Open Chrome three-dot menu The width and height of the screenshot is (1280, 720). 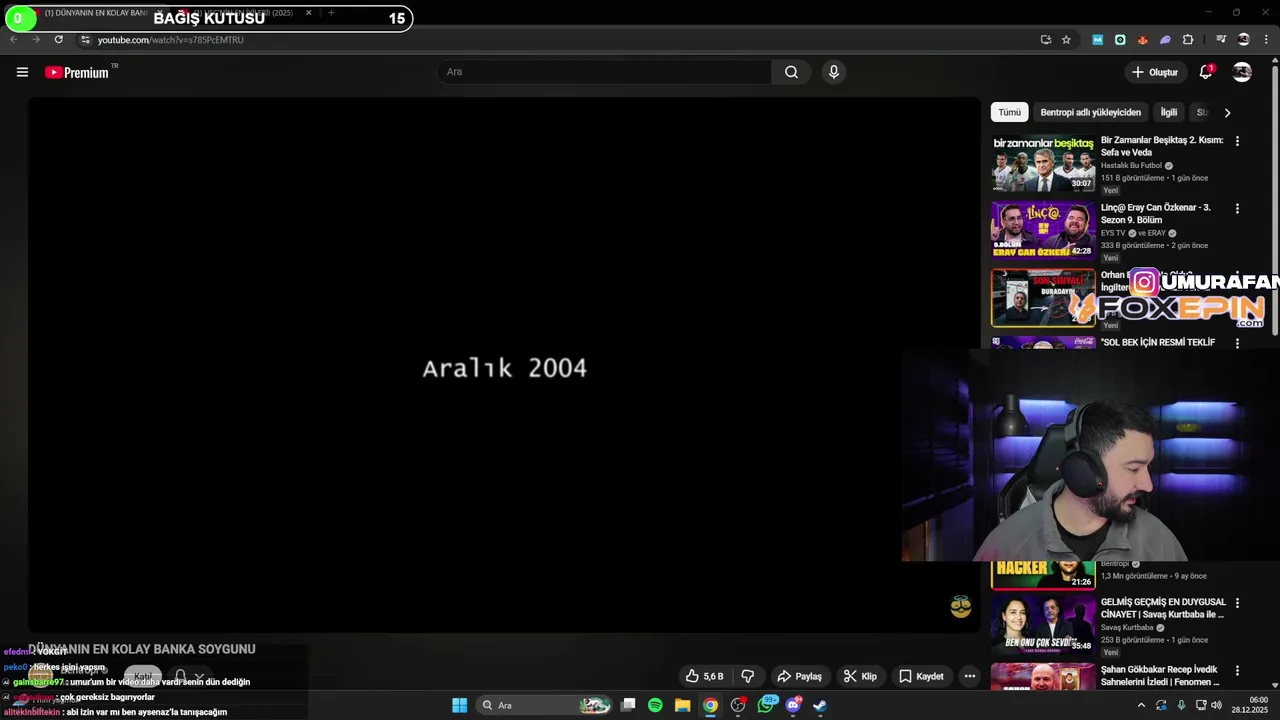pyautogui.click(x=1266, y=40)
